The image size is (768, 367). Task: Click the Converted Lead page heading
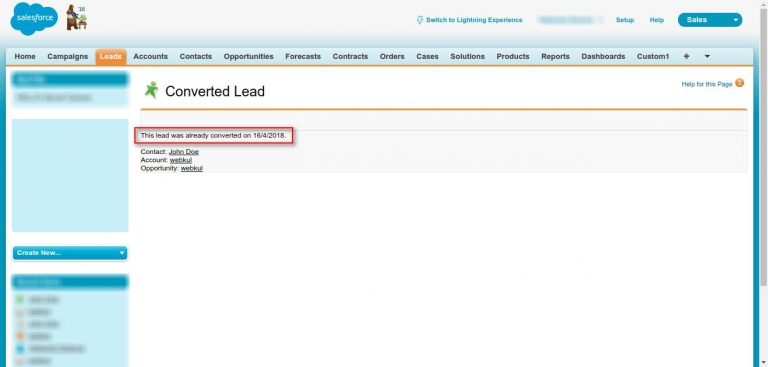pos(215,91)
